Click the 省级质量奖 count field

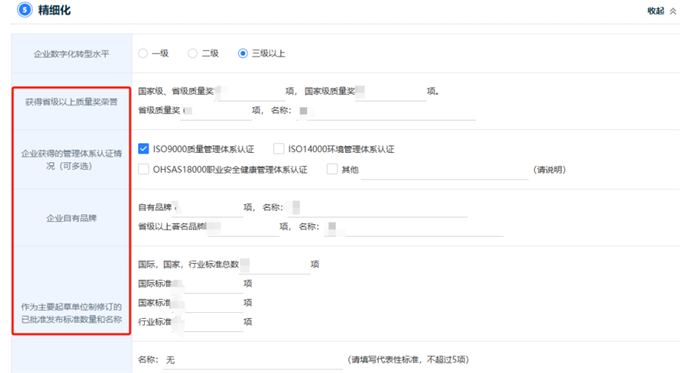[216, 111]
